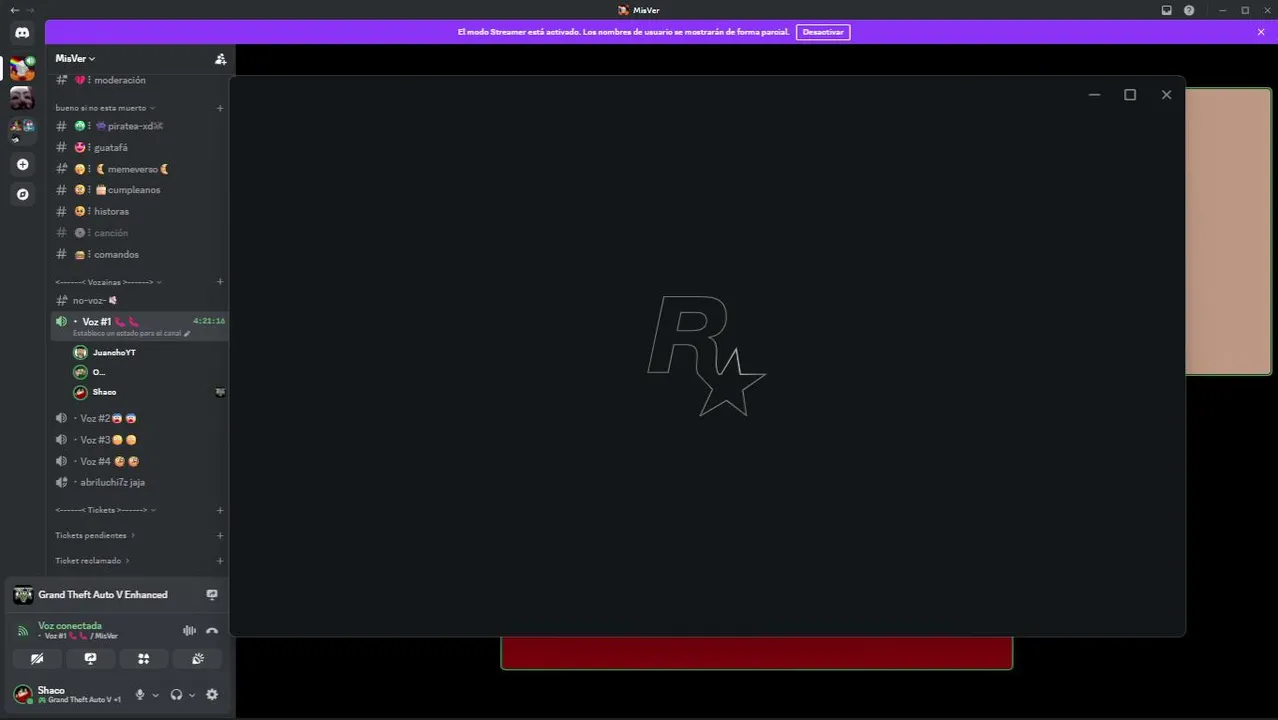This screenshot has width=1278, height=720.
Task: Add channel to Ticket reclamado
Action: point(220,561)
